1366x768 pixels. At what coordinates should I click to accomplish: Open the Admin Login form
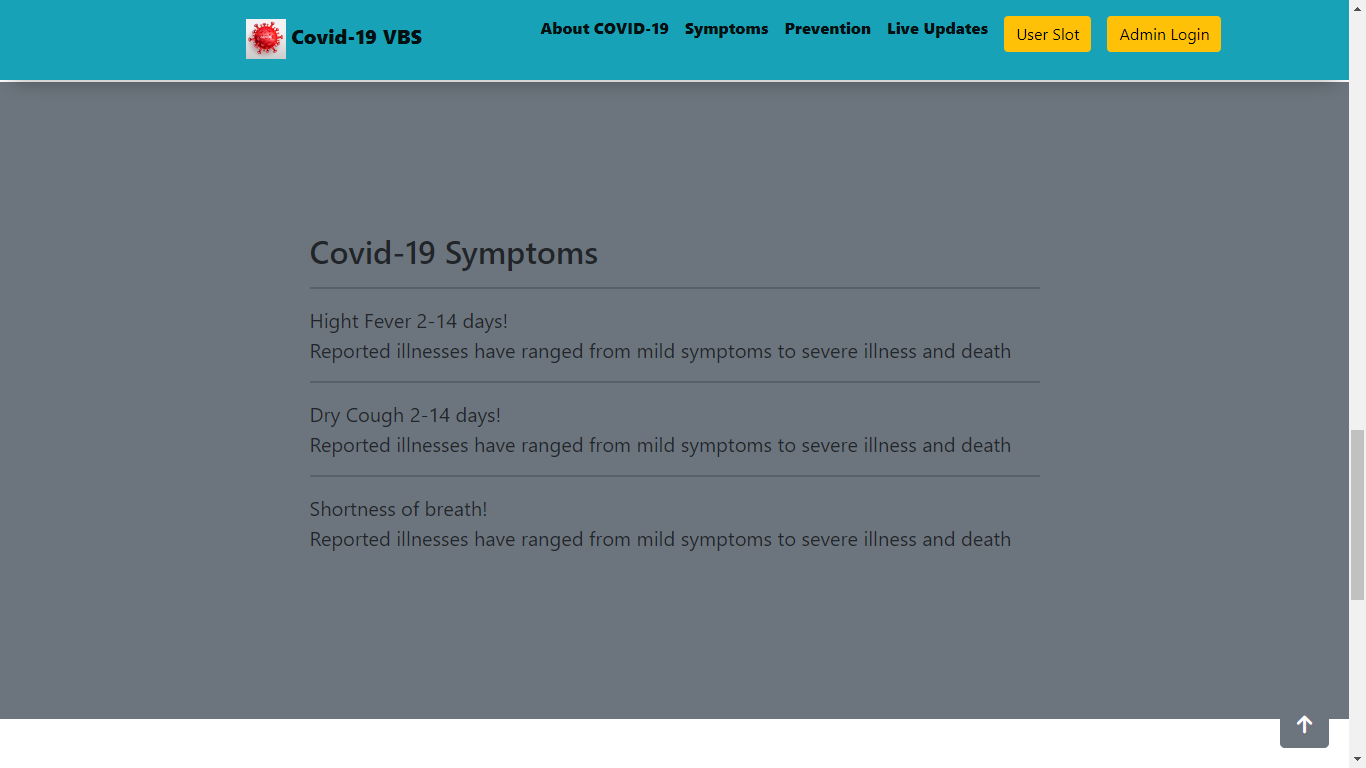1164,33
